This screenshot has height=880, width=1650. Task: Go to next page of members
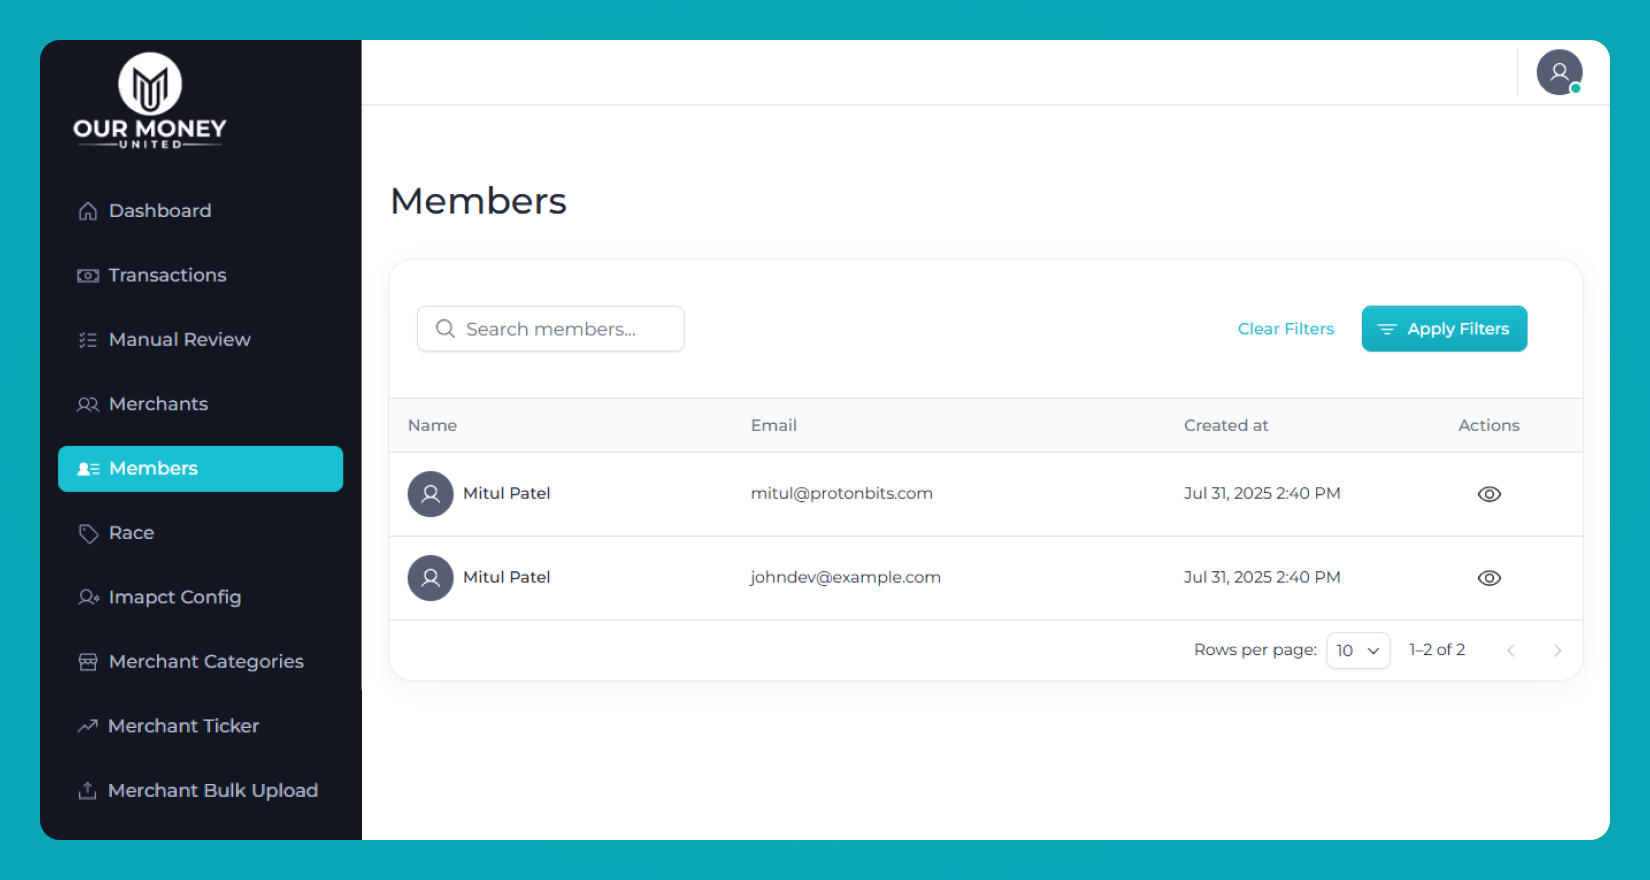(x=1557, y=651)
